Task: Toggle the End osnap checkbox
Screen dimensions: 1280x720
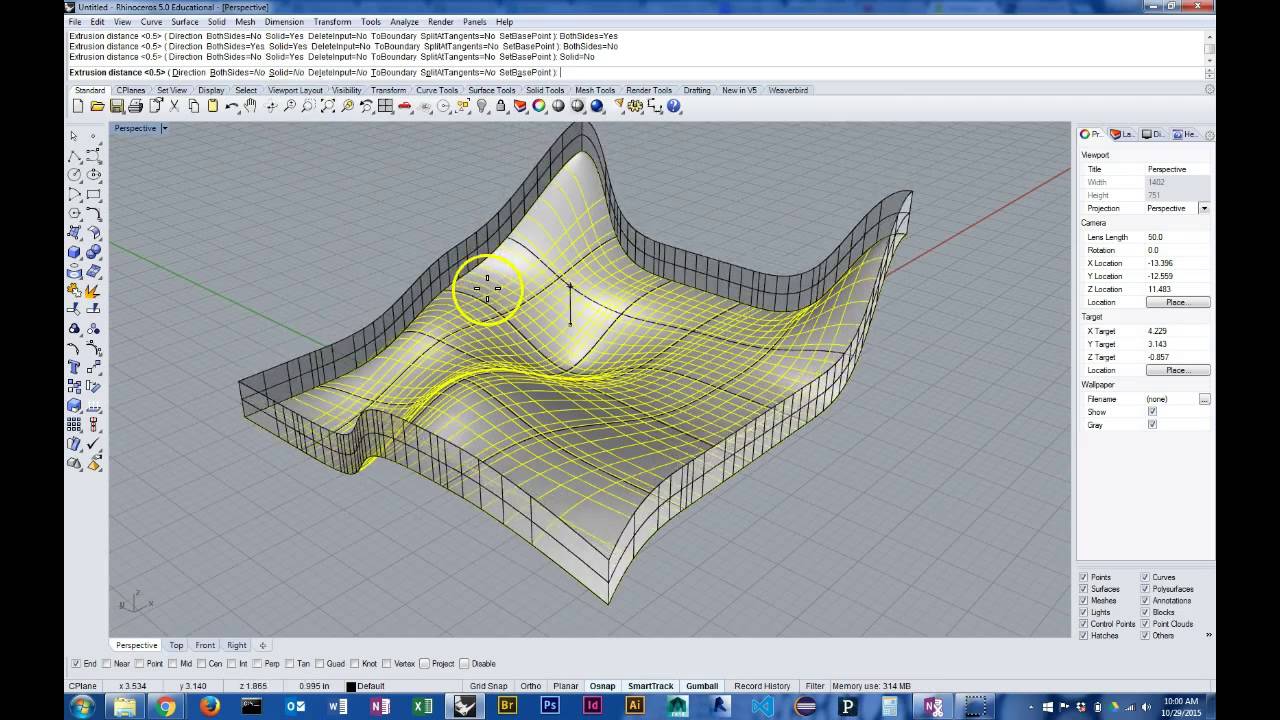Action: coord(76,664)
